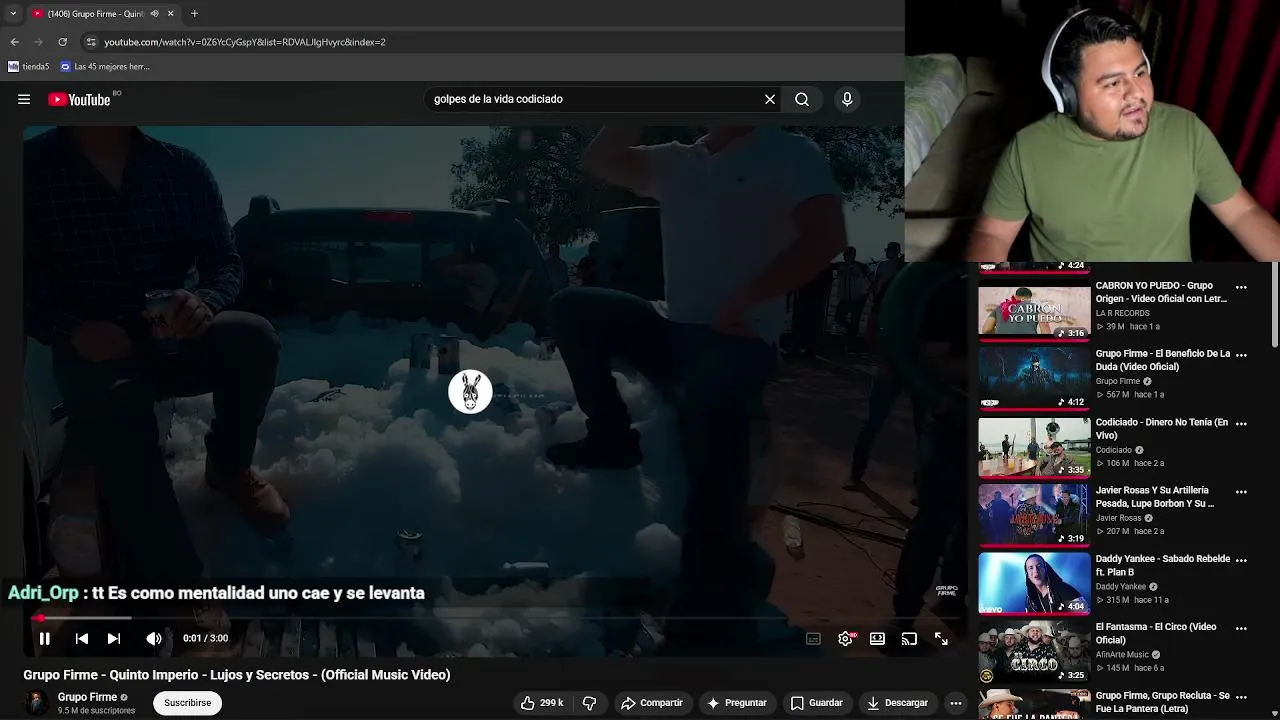Open options for Se Fue La Pantera video
The width and height of the screenshot is (1280, 720).
(1241, 696)
